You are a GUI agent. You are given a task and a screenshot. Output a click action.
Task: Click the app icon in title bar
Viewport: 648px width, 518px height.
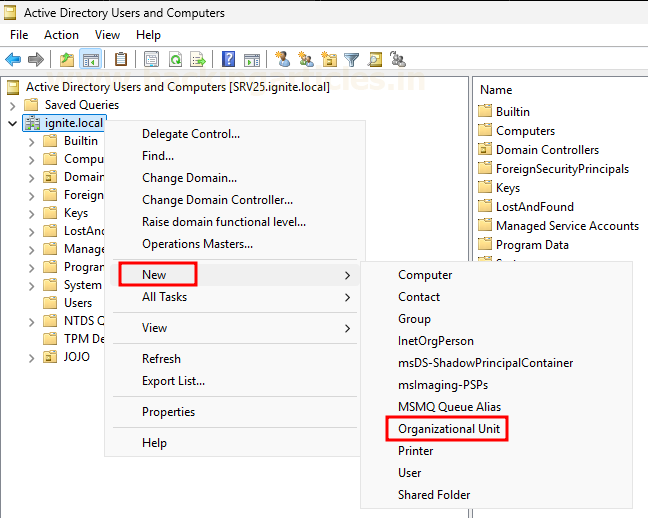pyautogui.click(x=10, y=13)
